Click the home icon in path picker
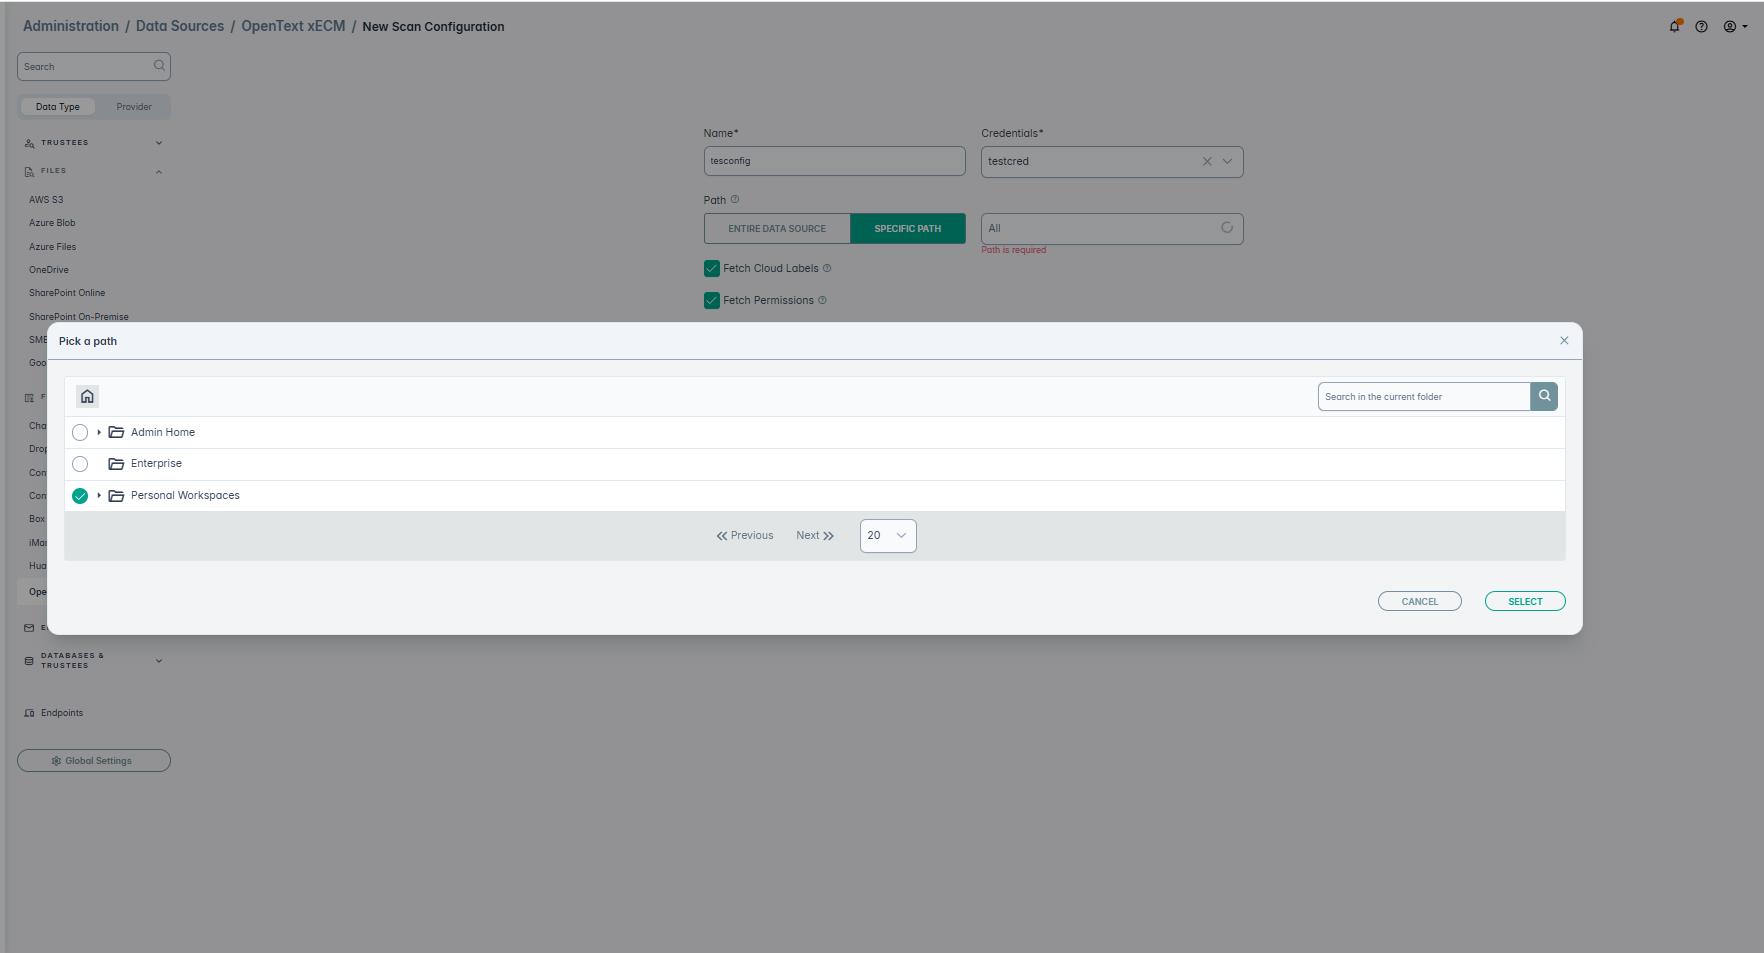 [x=87, y=397]
